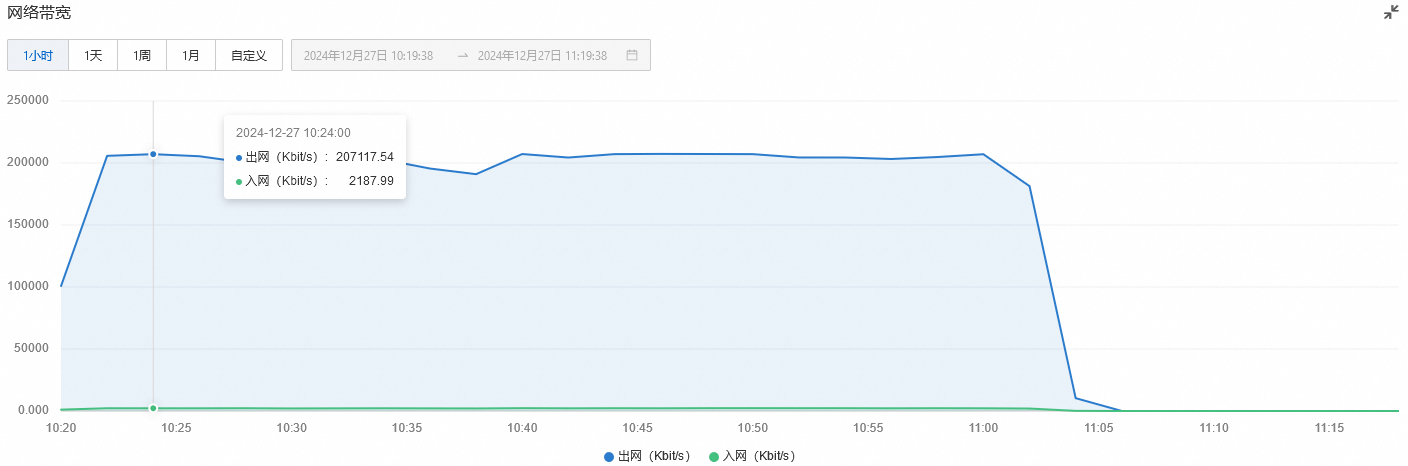Click the 10:45 x-axis label

(637, 428)
